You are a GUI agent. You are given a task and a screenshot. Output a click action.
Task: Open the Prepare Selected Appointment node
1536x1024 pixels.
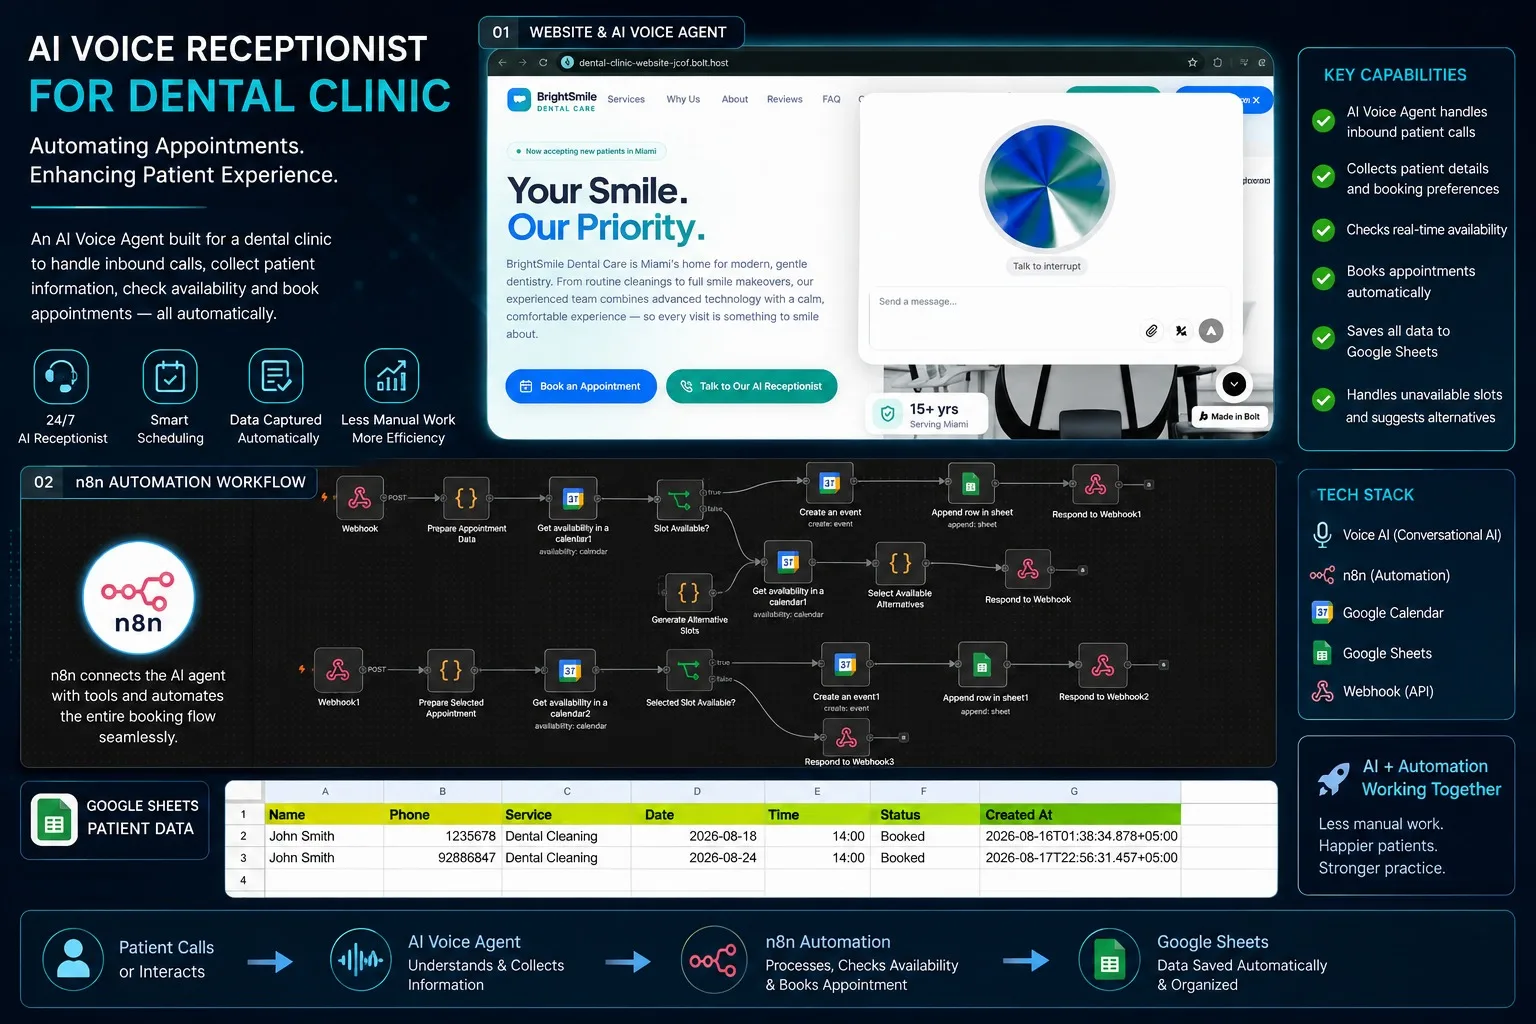click(x=451, y=670)
